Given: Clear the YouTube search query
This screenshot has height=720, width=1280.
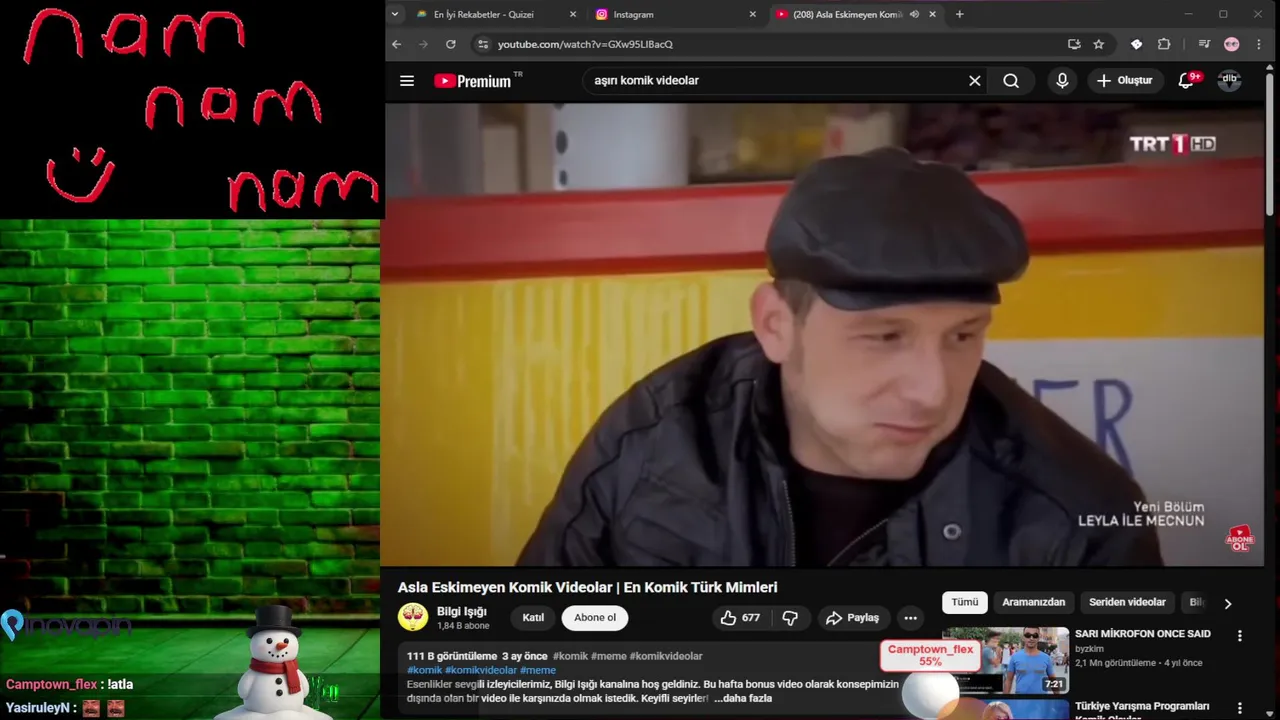Looking at the screenshot, I should coord(975,81).
